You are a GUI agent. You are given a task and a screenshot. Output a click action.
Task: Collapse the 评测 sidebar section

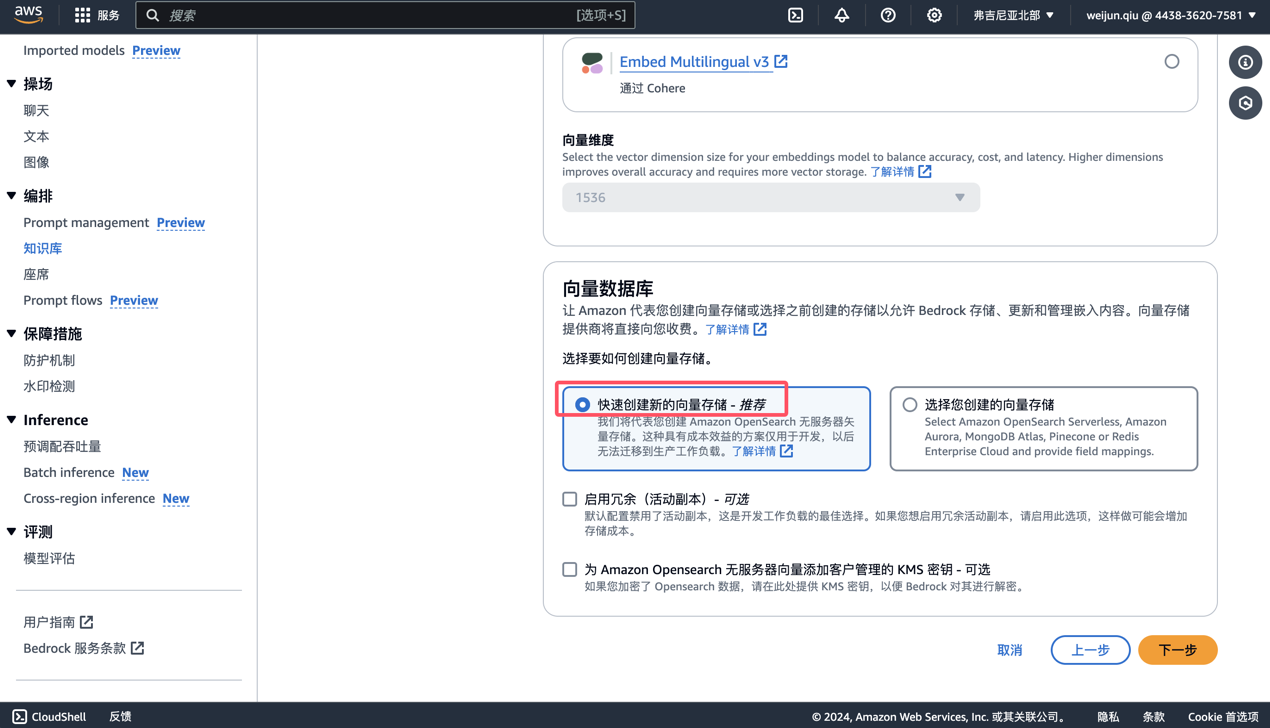click(x=12, y=532)
